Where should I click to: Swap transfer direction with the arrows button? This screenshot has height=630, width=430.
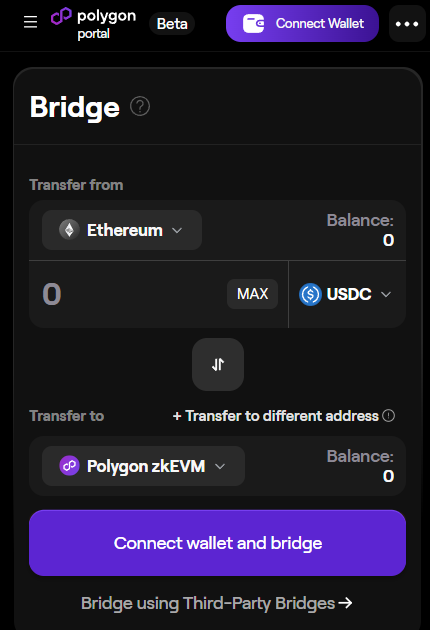coord(218,364)
